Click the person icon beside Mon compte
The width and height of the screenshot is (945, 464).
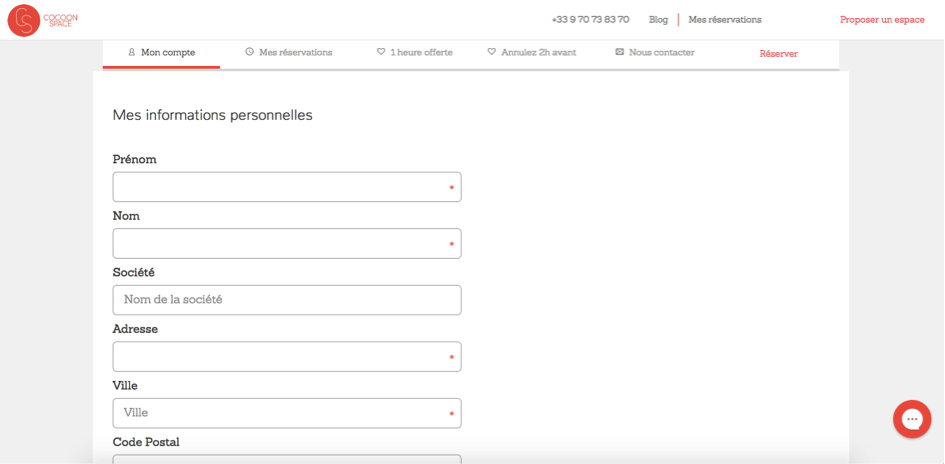pyautogui.click(x=131, y=52)
